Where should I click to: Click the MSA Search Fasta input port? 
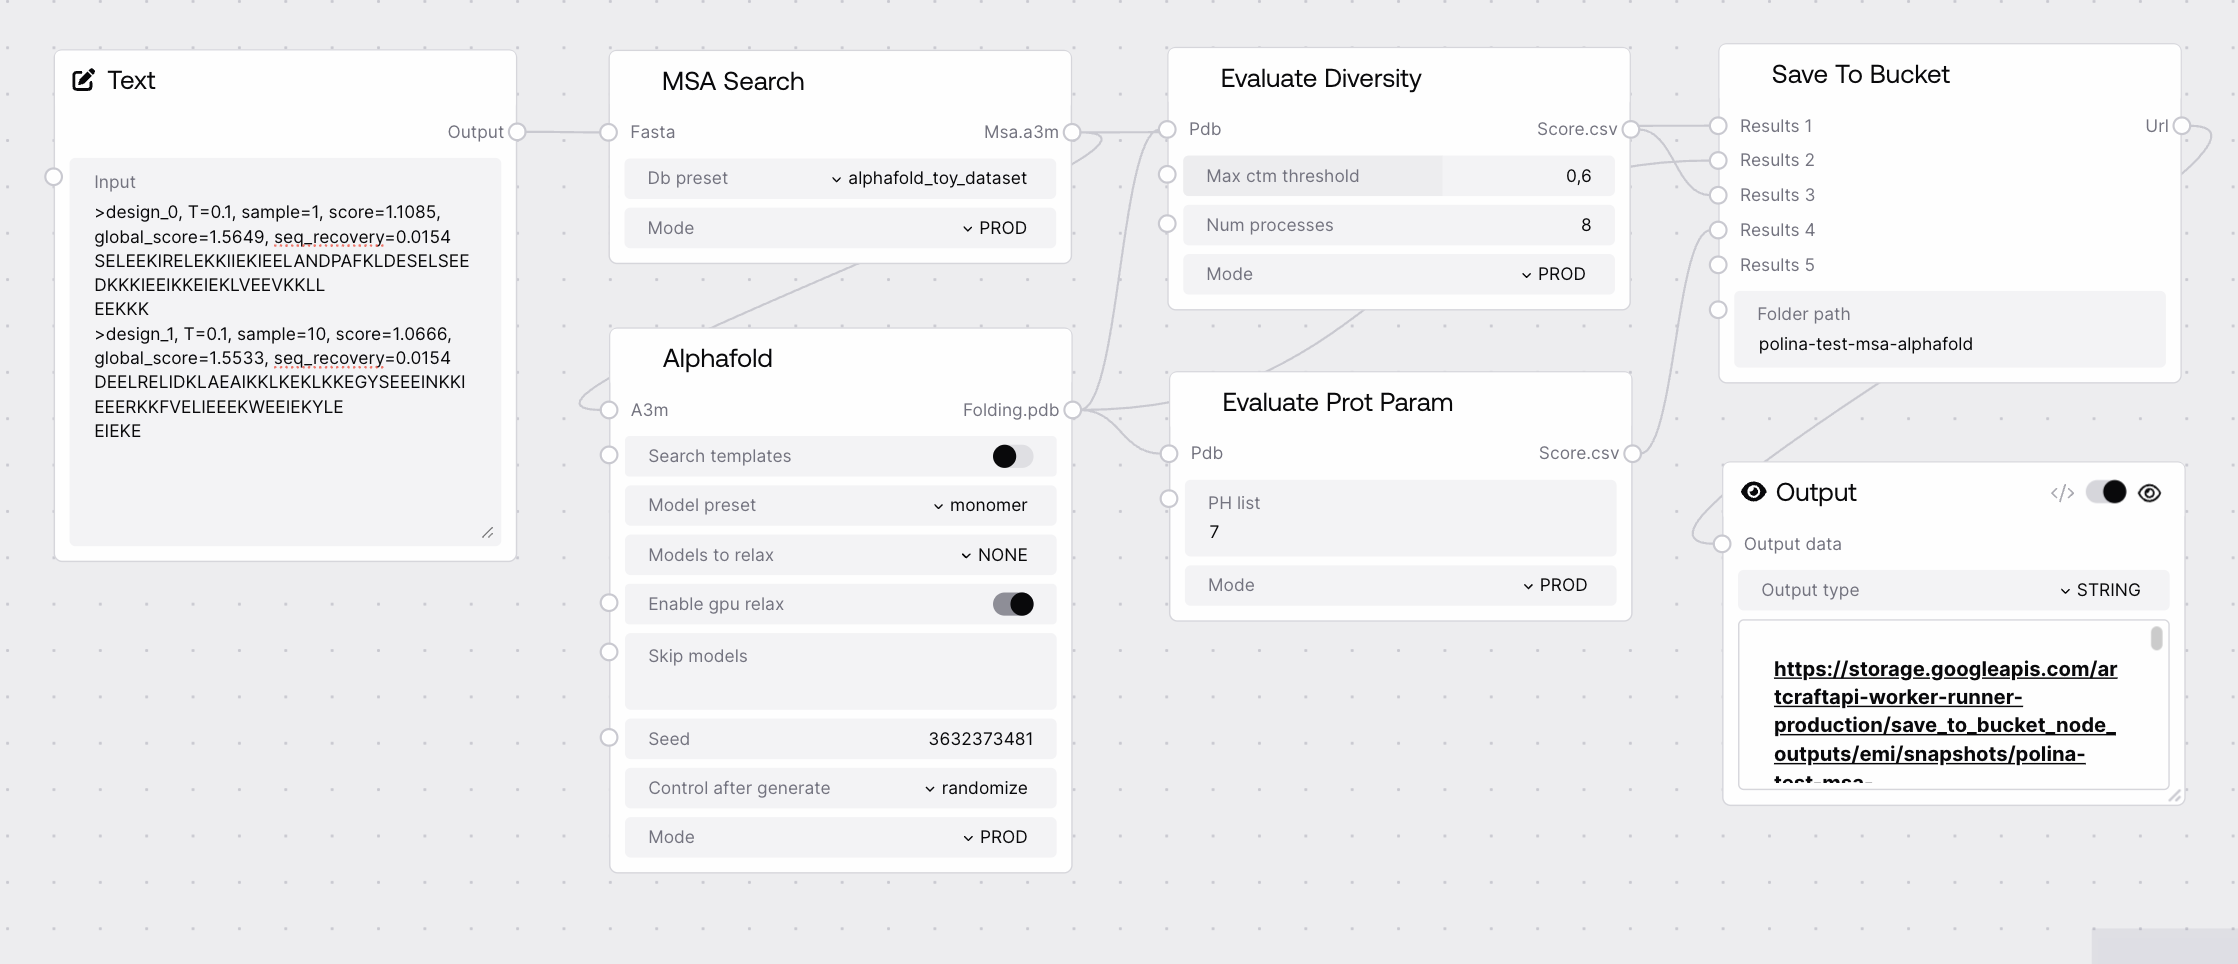click(x=608, y=132)
